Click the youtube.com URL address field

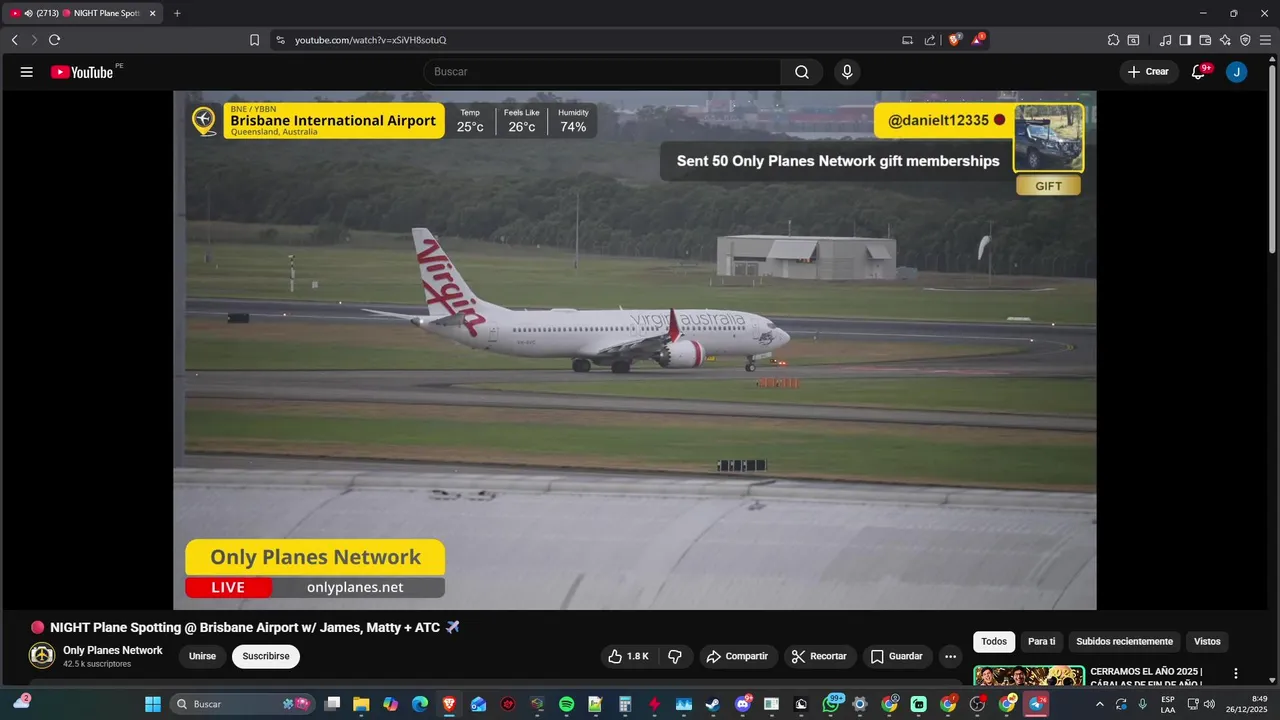pyautogui.click(x=371, y=40)
